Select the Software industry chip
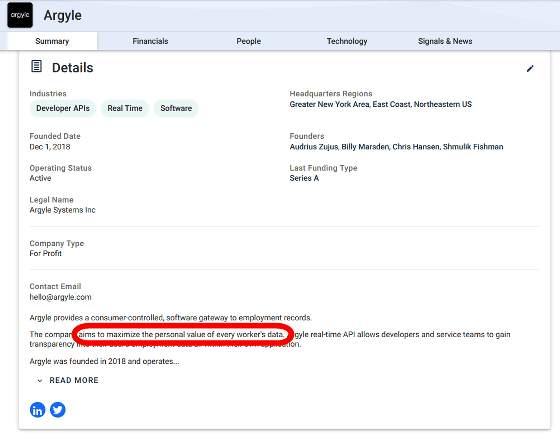The height and width of the screenshot is (434, 560). 176,108
